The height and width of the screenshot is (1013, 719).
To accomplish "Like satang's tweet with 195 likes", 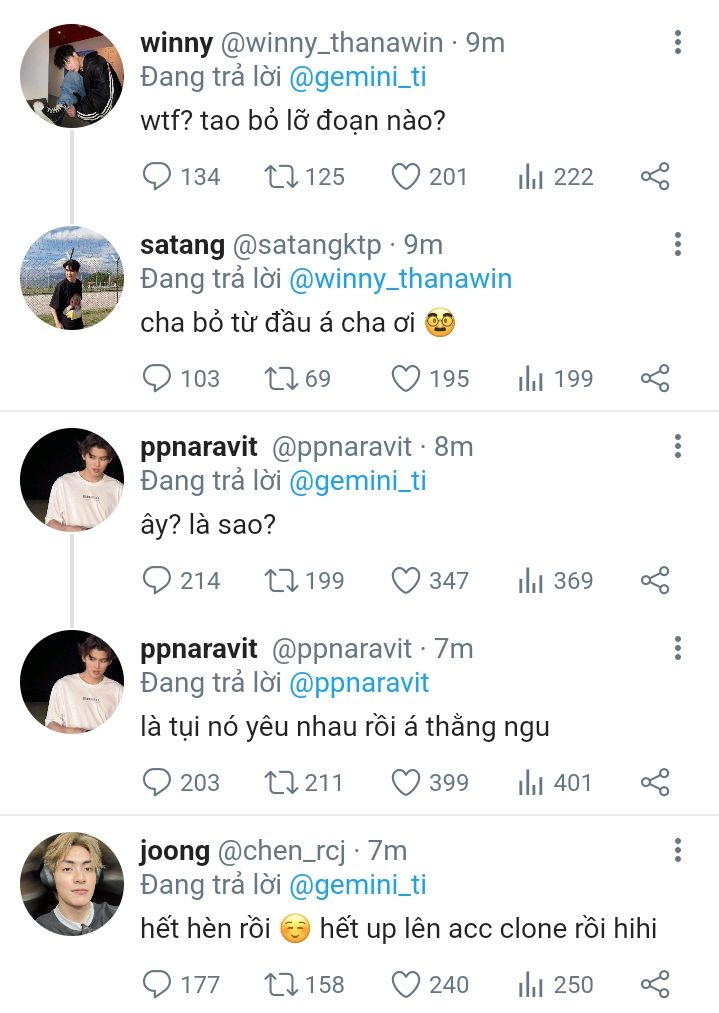I will click(405, 379).
